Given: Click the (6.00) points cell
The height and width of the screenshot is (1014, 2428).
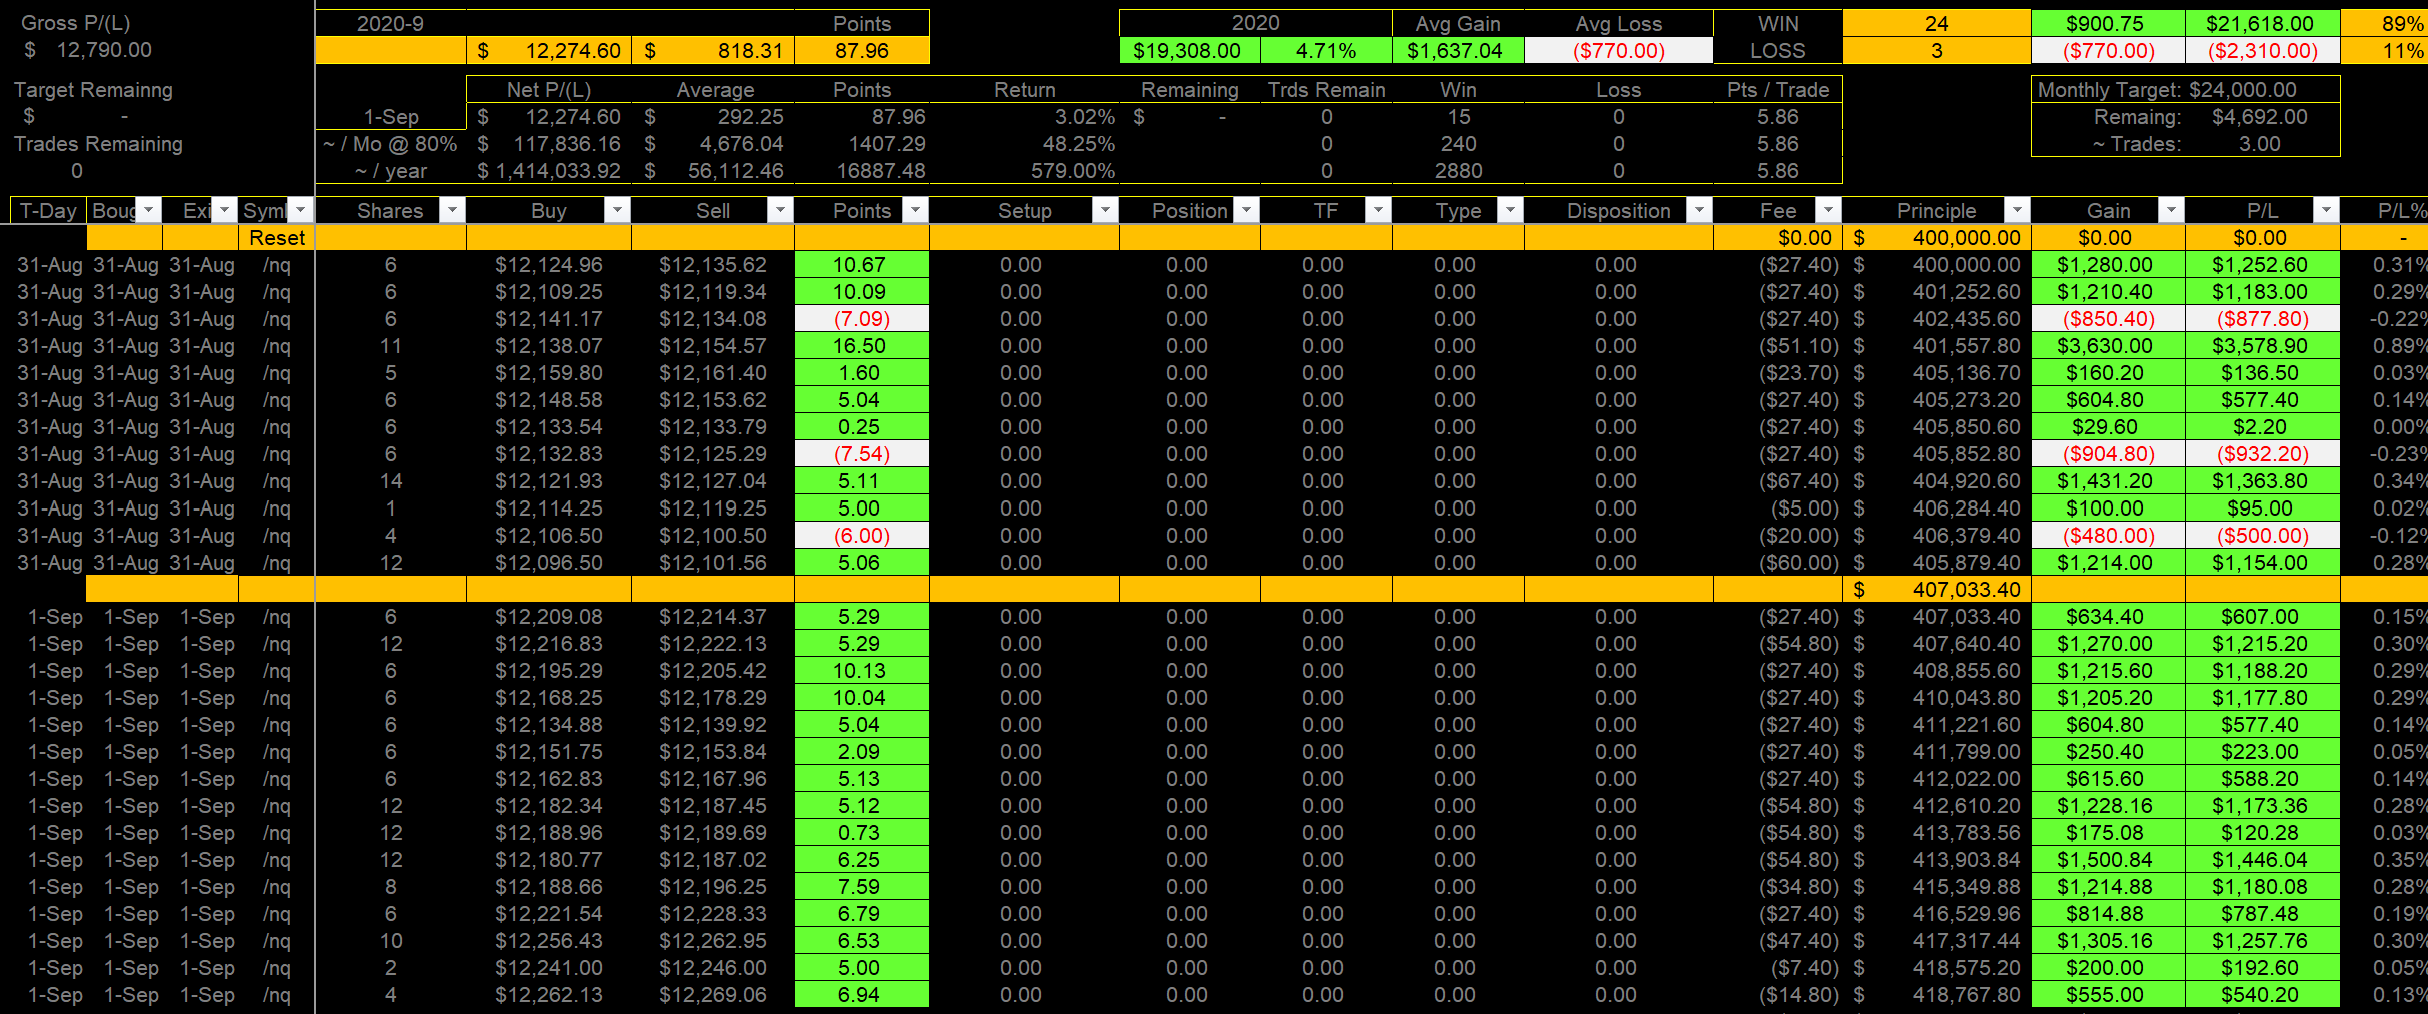Looking at the screenshot, I should point(862,536).
